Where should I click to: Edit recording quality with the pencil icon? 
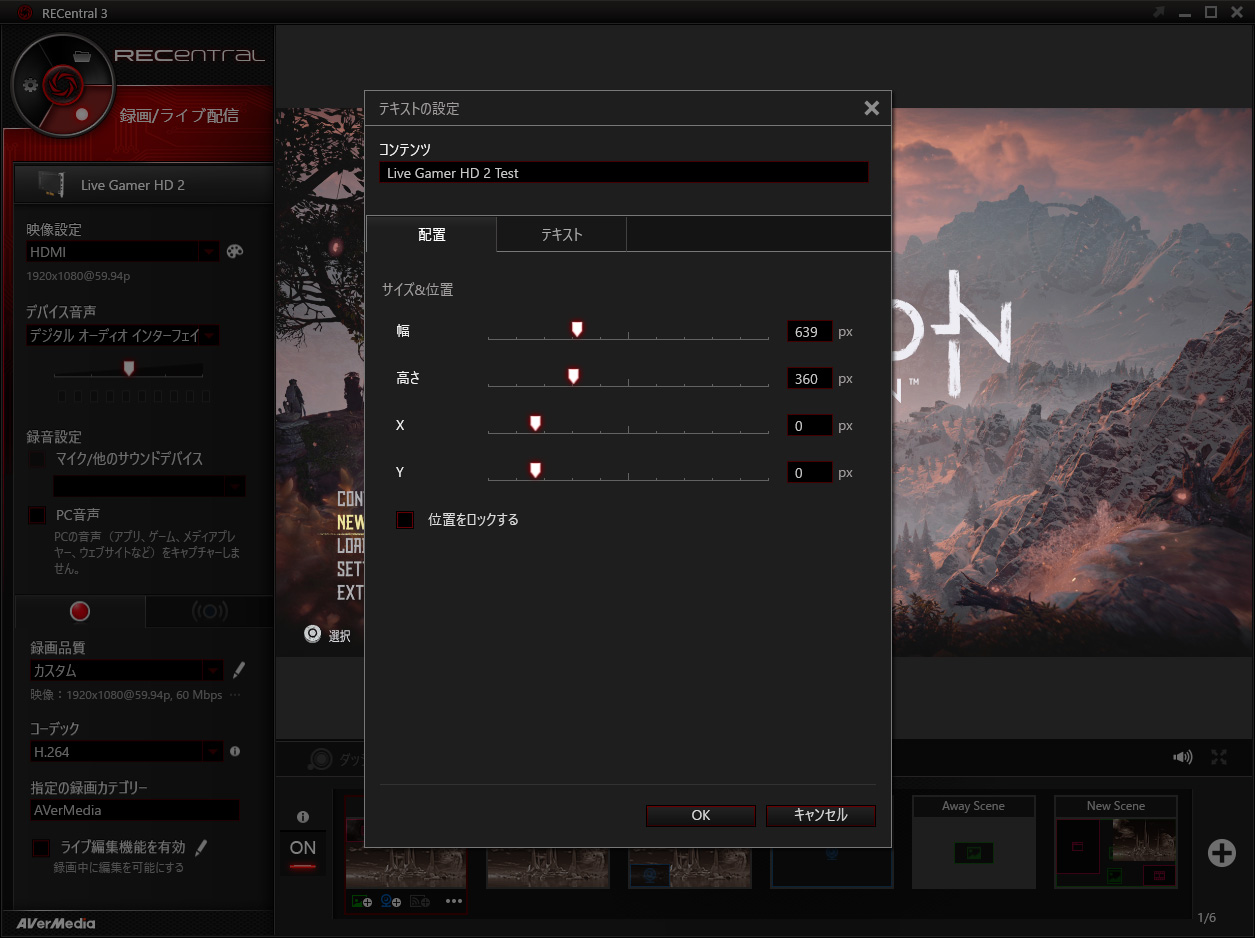click(x=238, y=670)
